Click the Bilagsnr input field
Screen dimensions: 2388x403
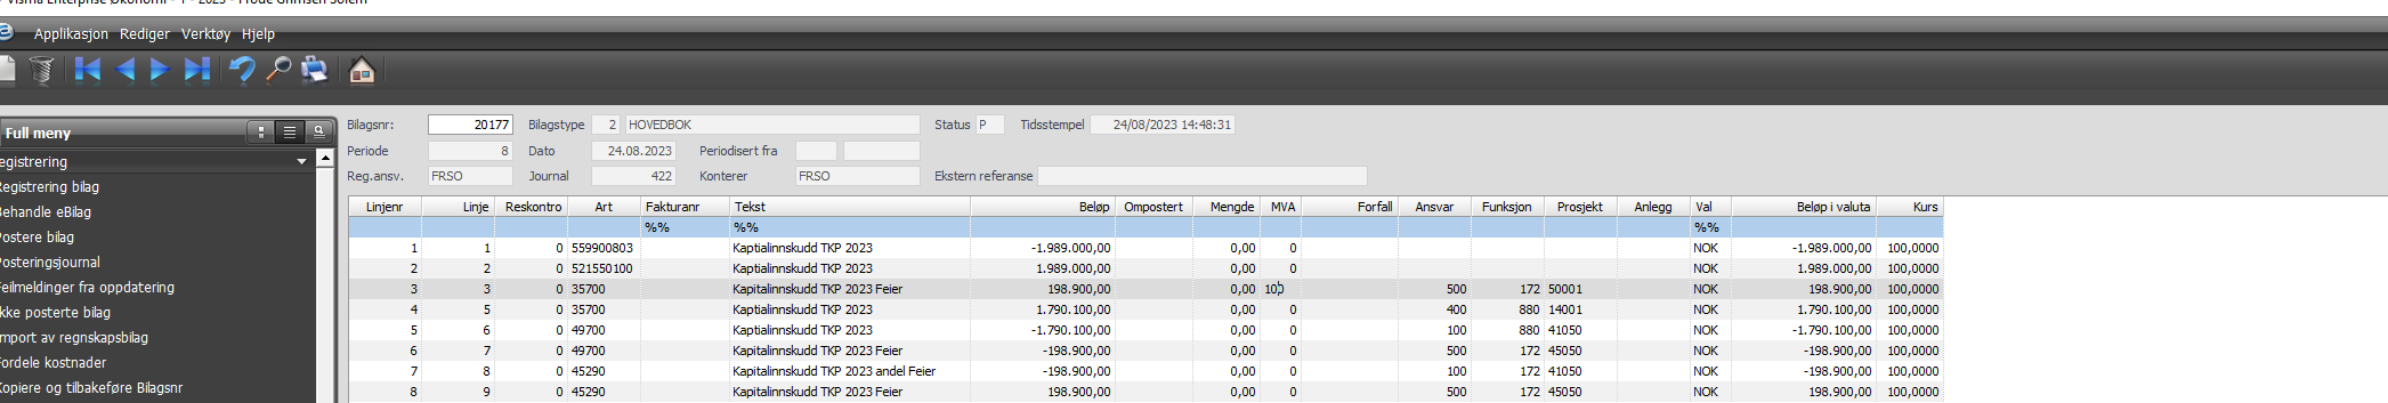click(470, 125)
